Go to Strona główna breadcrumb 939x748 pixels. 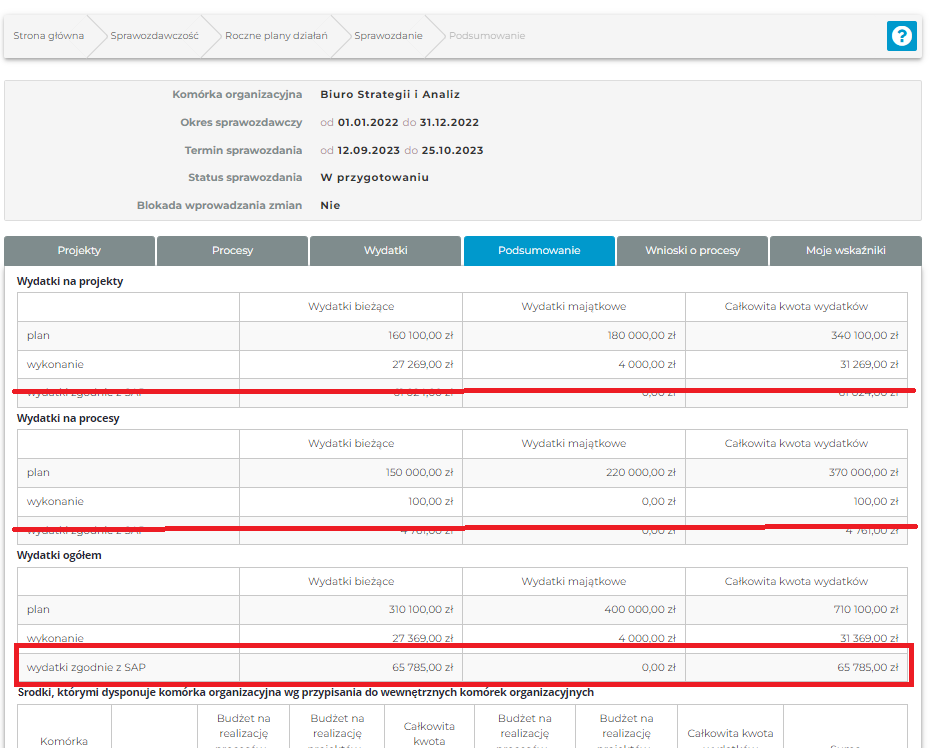[x=48, y=36]
